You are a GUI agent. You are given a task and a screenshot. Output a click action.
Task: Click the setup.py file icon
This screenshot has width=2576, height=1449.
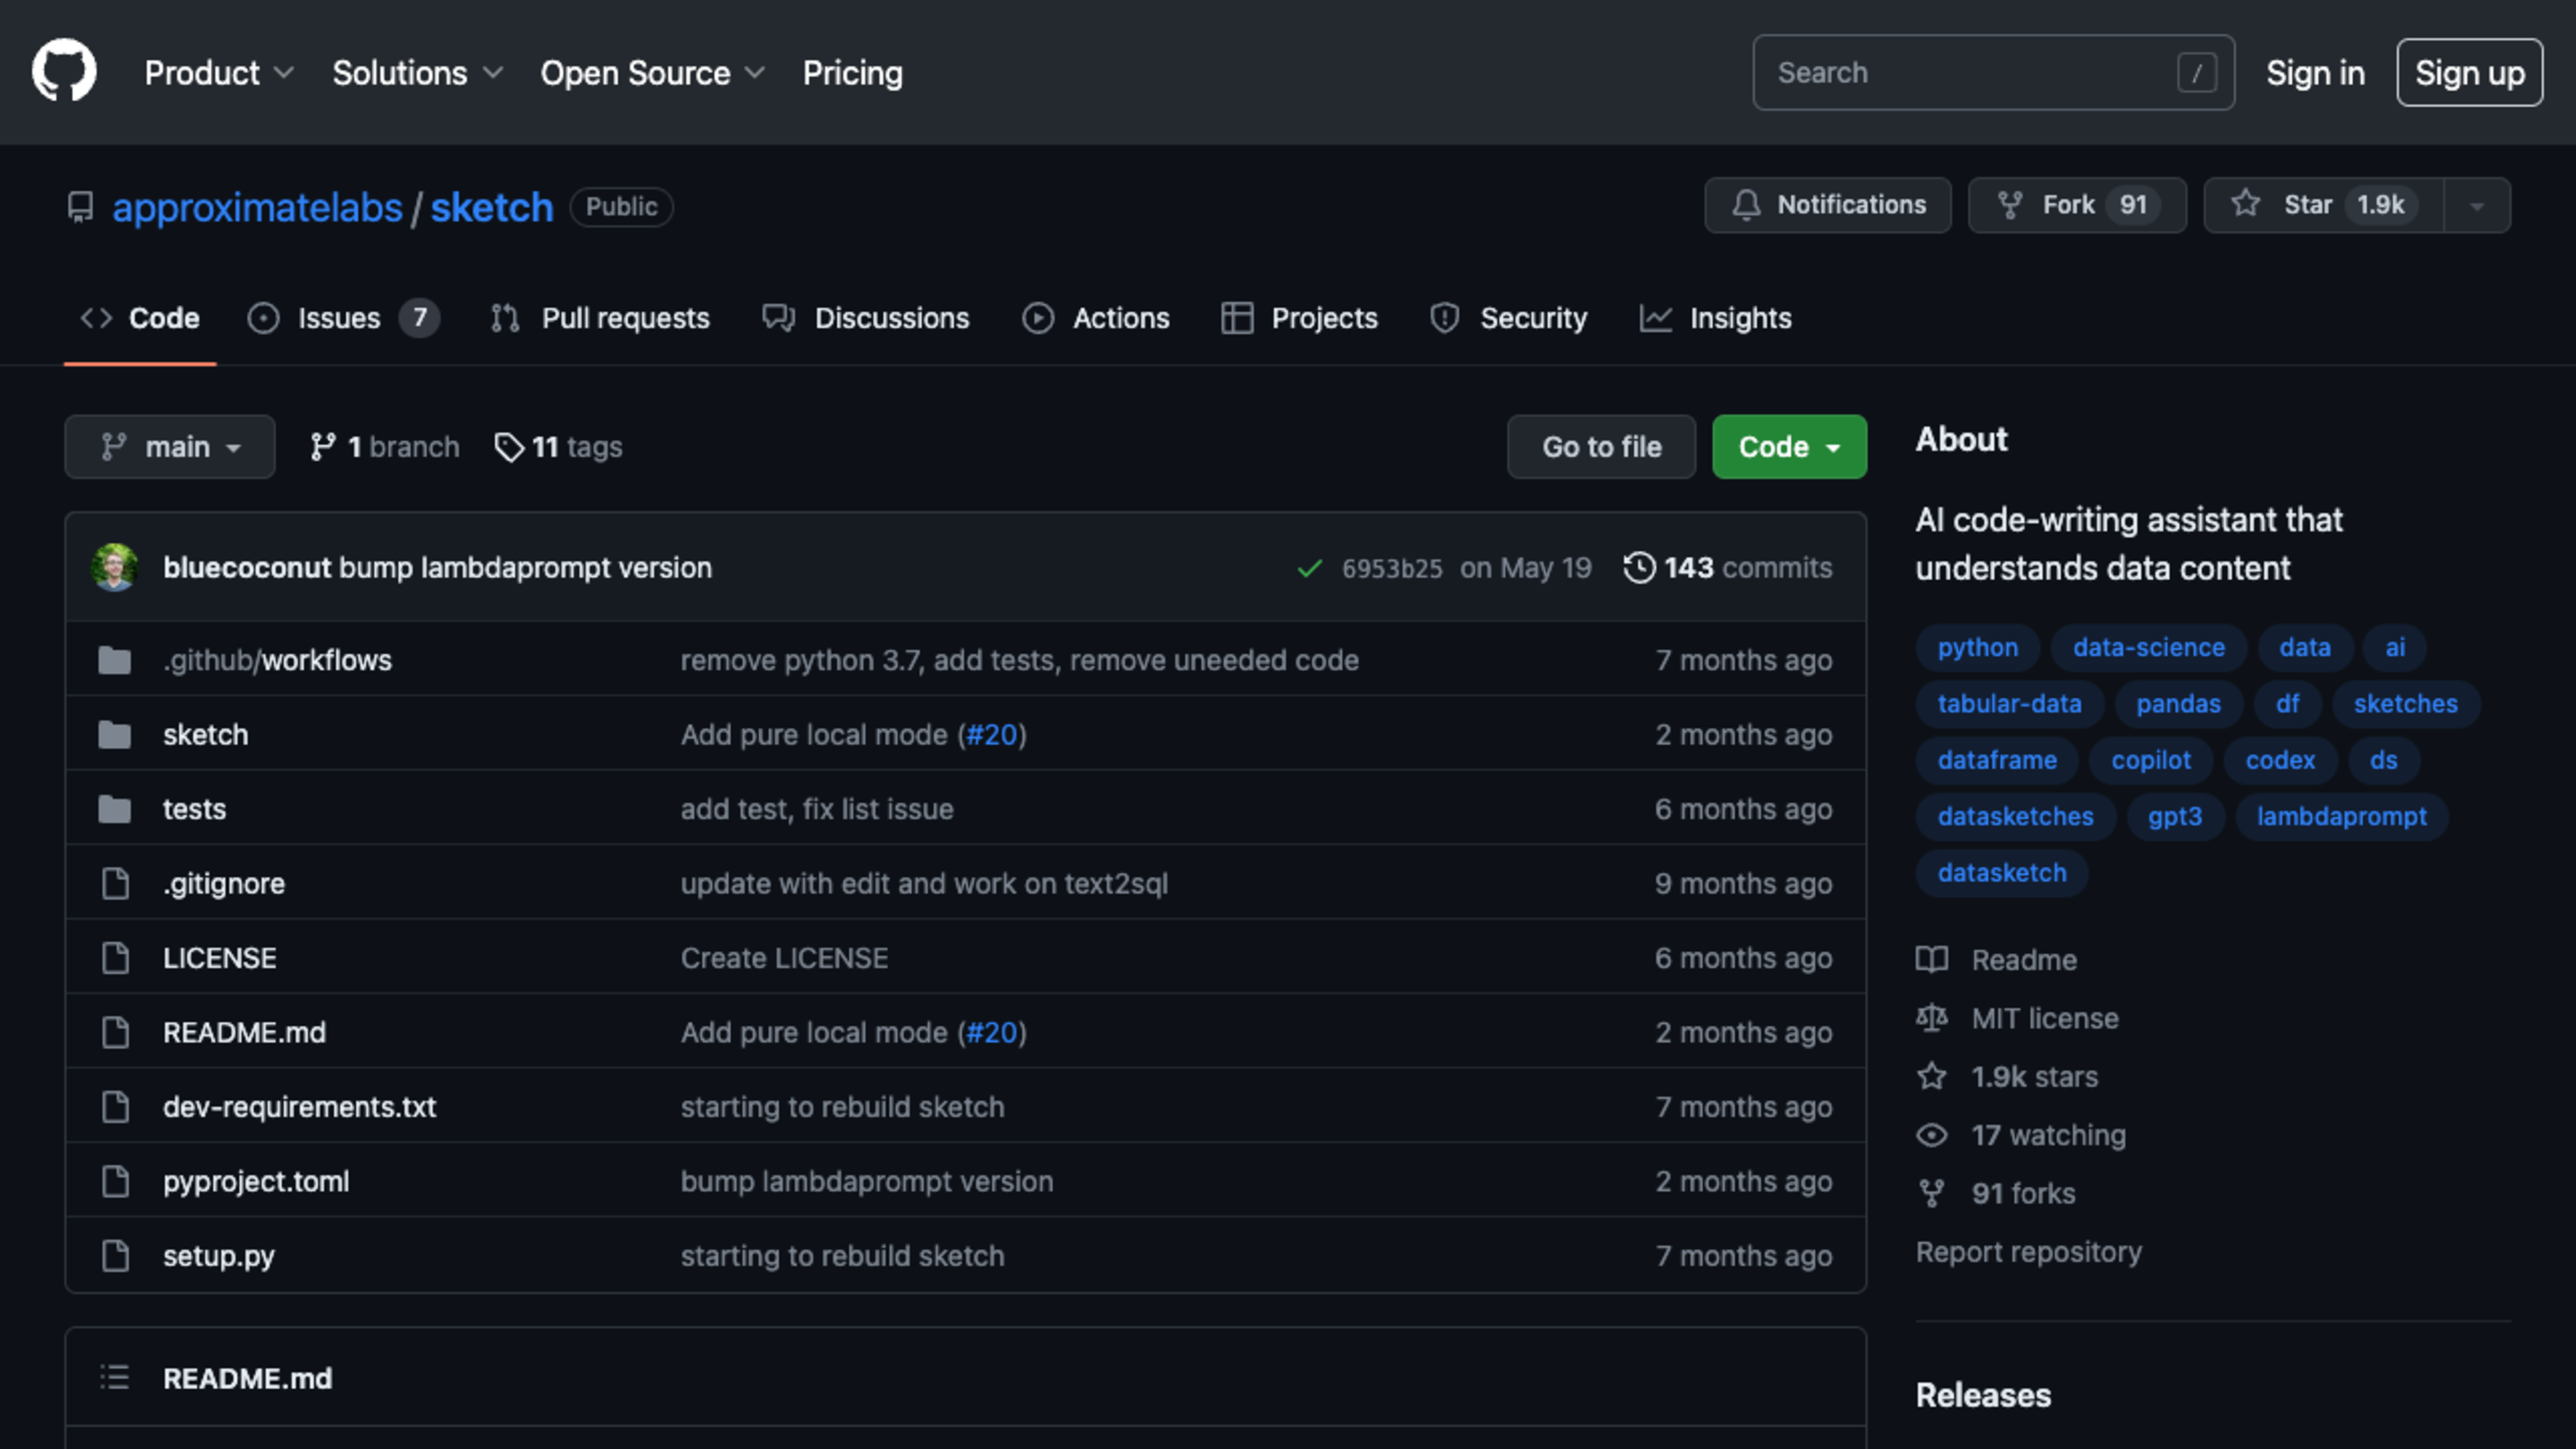pos(115,1255)
